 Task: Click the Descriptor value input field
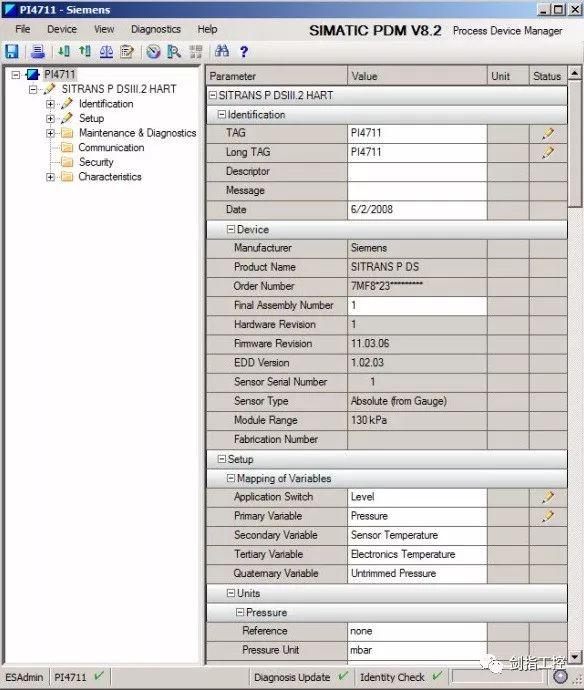[417, 171]
